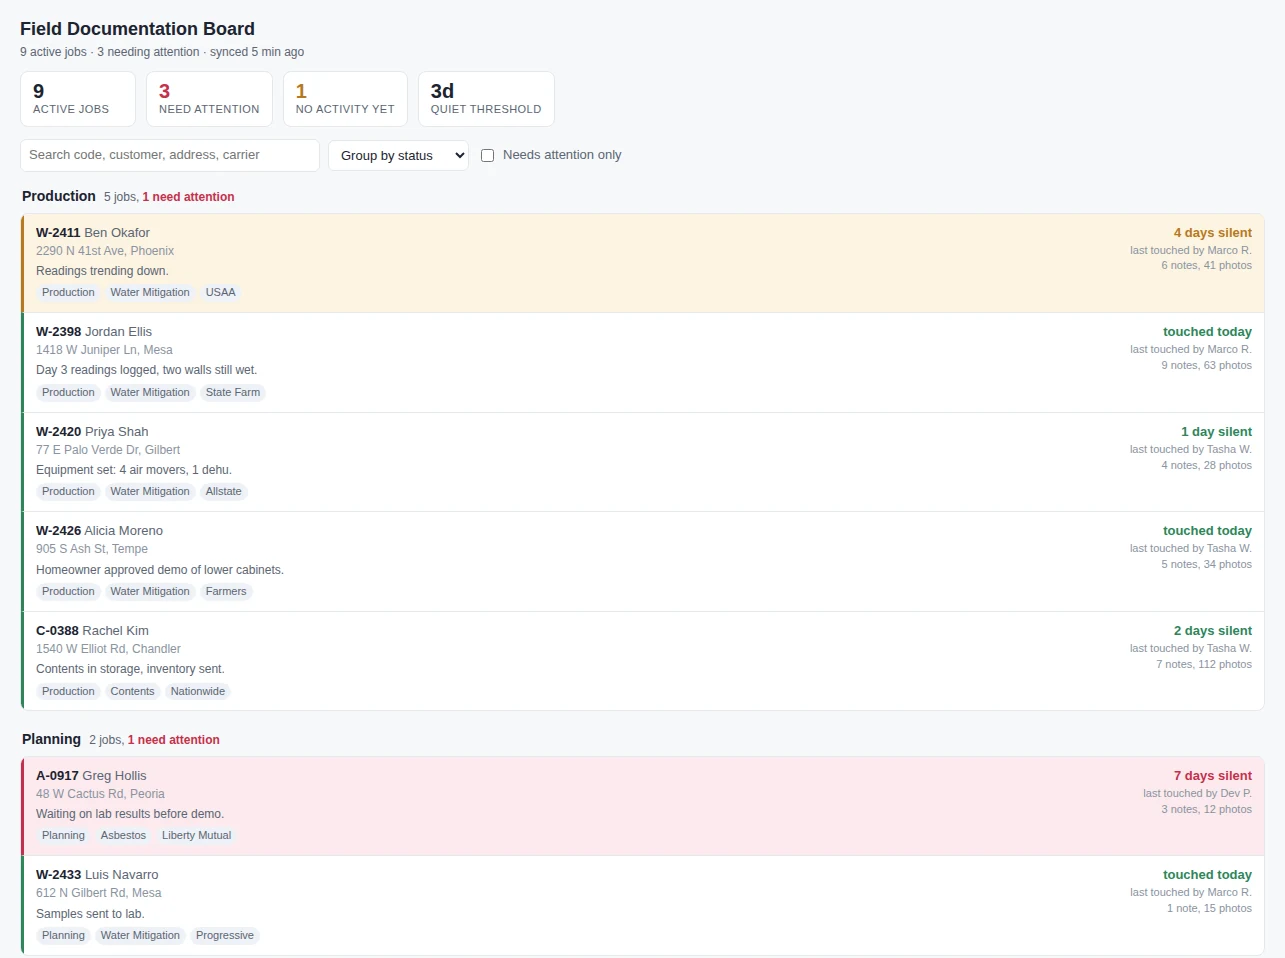
Task: Click 1 need attention in Planning header
Action: click(x=174, y=740)
